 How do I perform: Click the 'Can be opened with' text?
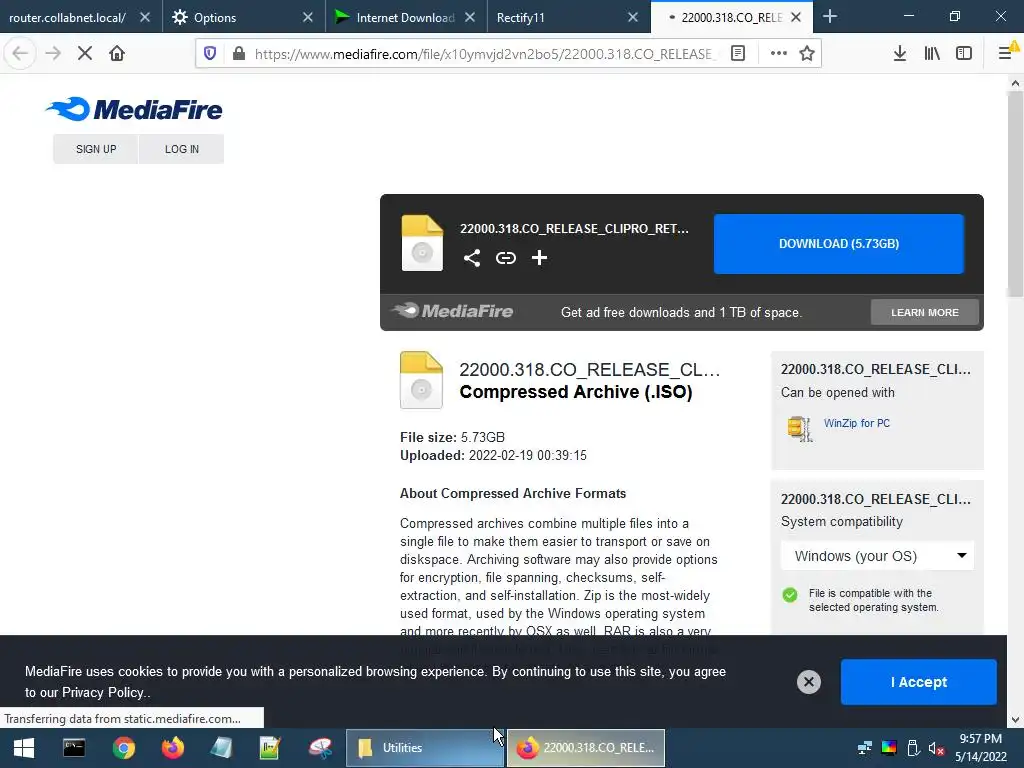838,392
